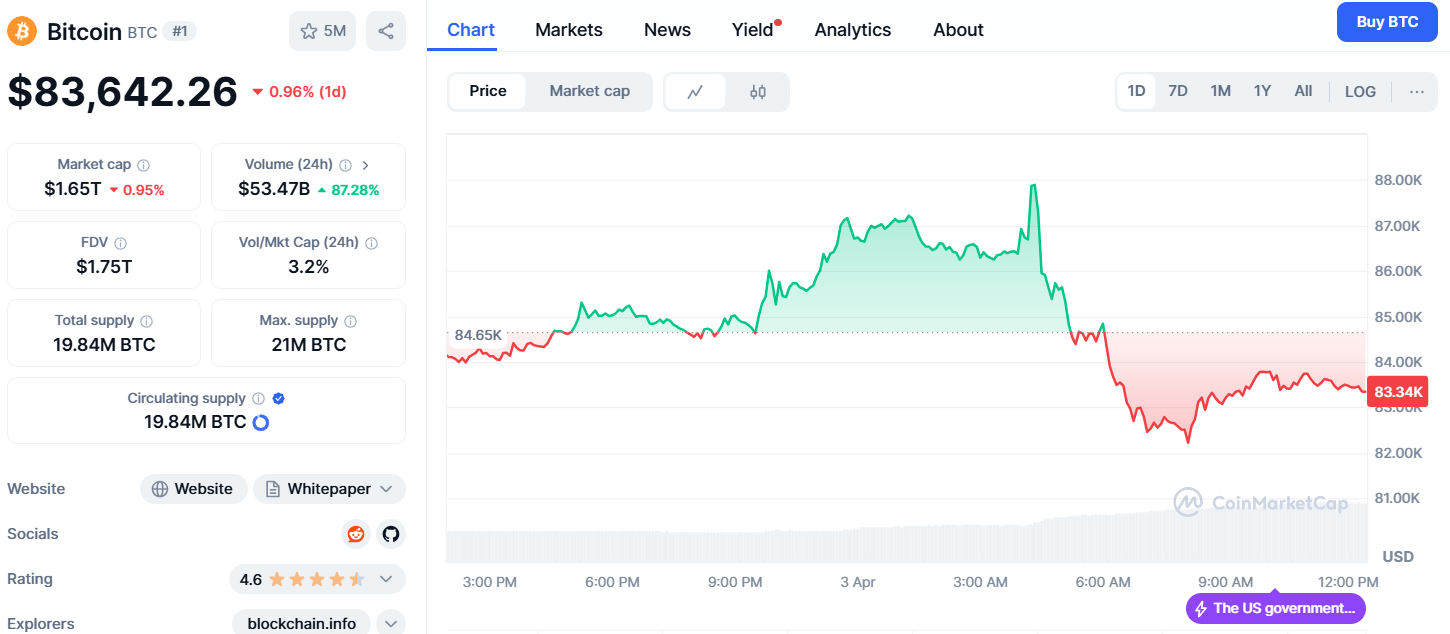Switch to candlestick chart view
This screenshot has width=1450, height=634.
(758, 92)
